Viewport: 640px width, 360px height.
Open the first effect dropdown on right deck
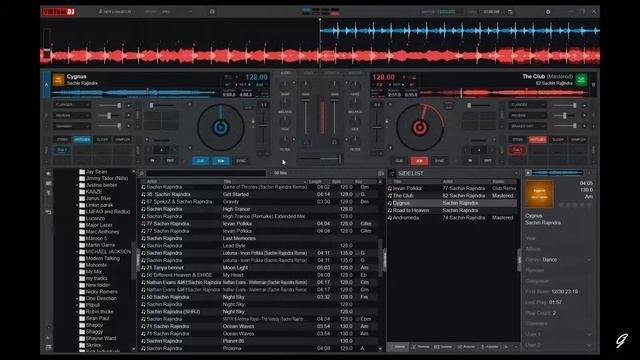[x=527, y=105]
